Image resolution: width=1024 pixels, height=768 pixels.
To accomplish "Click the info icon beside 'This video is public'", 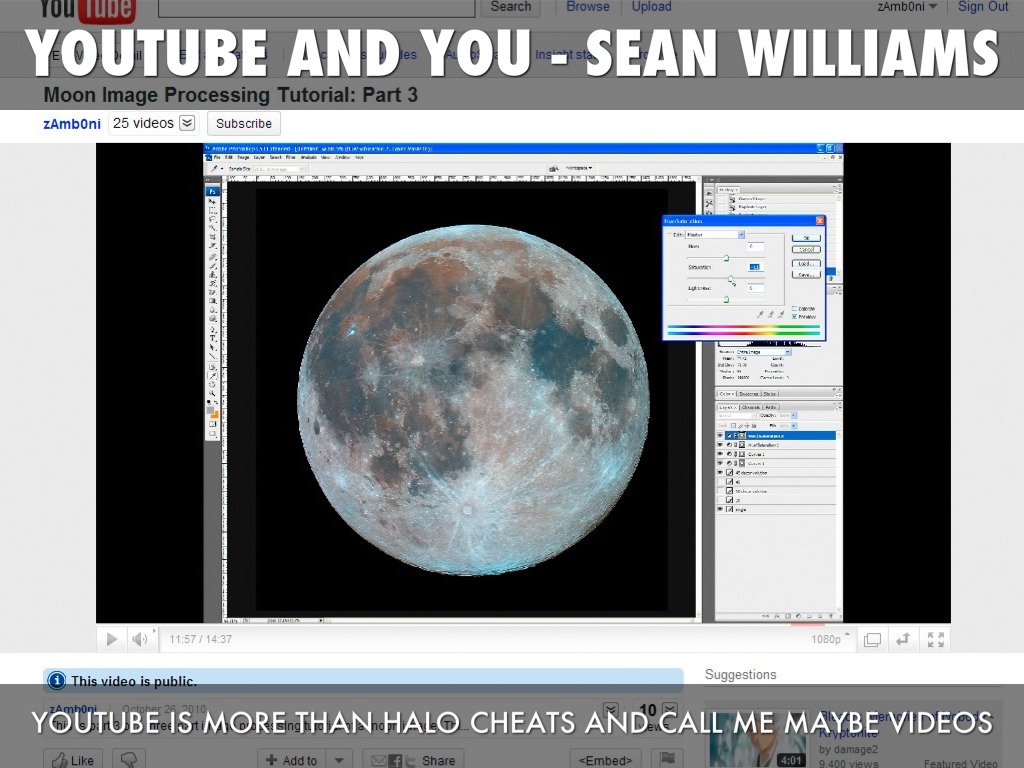I will [x=57, y=681].
